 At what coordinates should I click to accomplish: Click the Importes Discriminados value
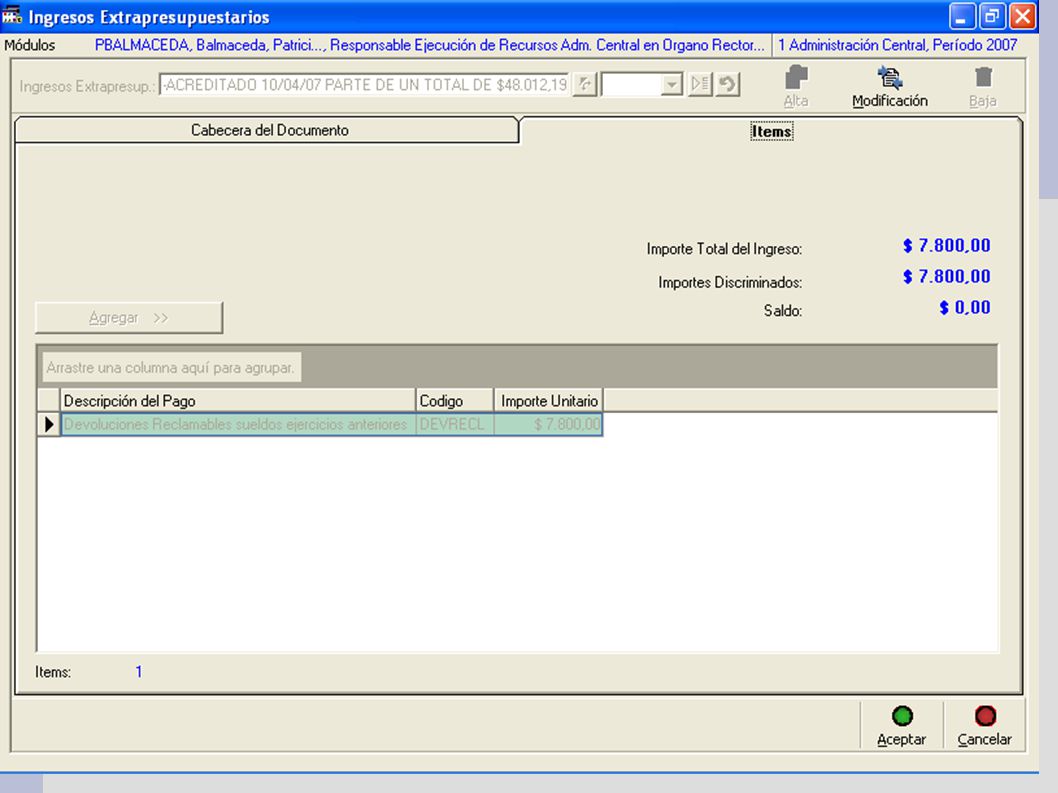tap(947, 277)
